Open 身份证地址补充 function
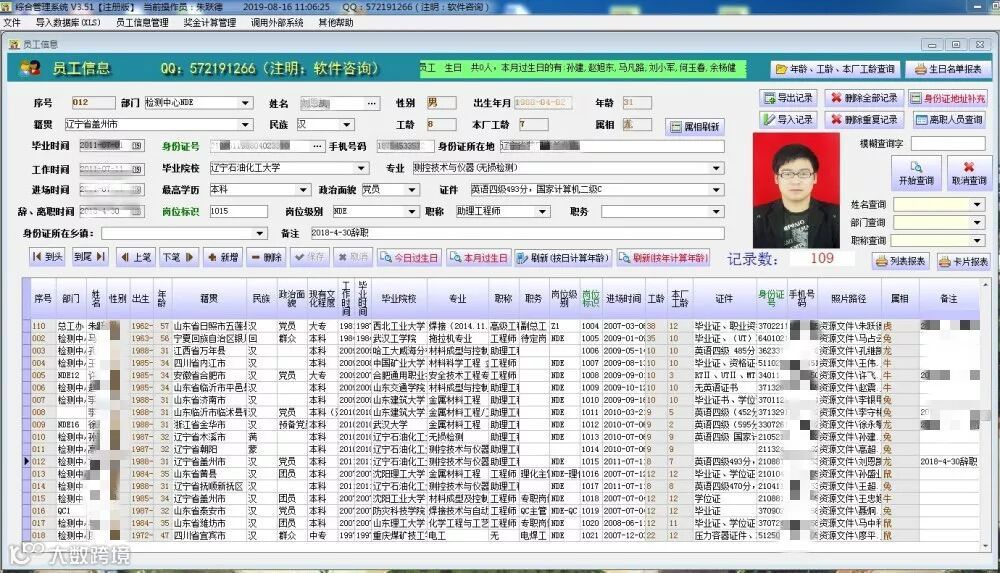1000x573 pixels. (x=948, y=98)
